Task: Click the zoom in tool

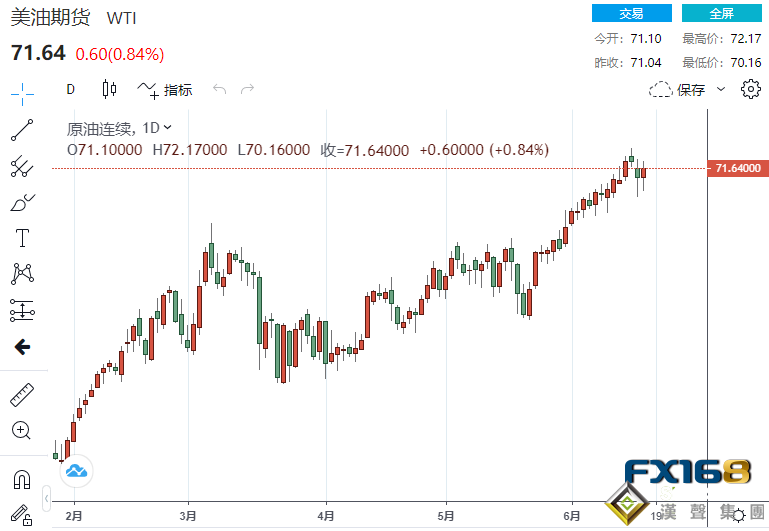Action: [x=22, y=431]
